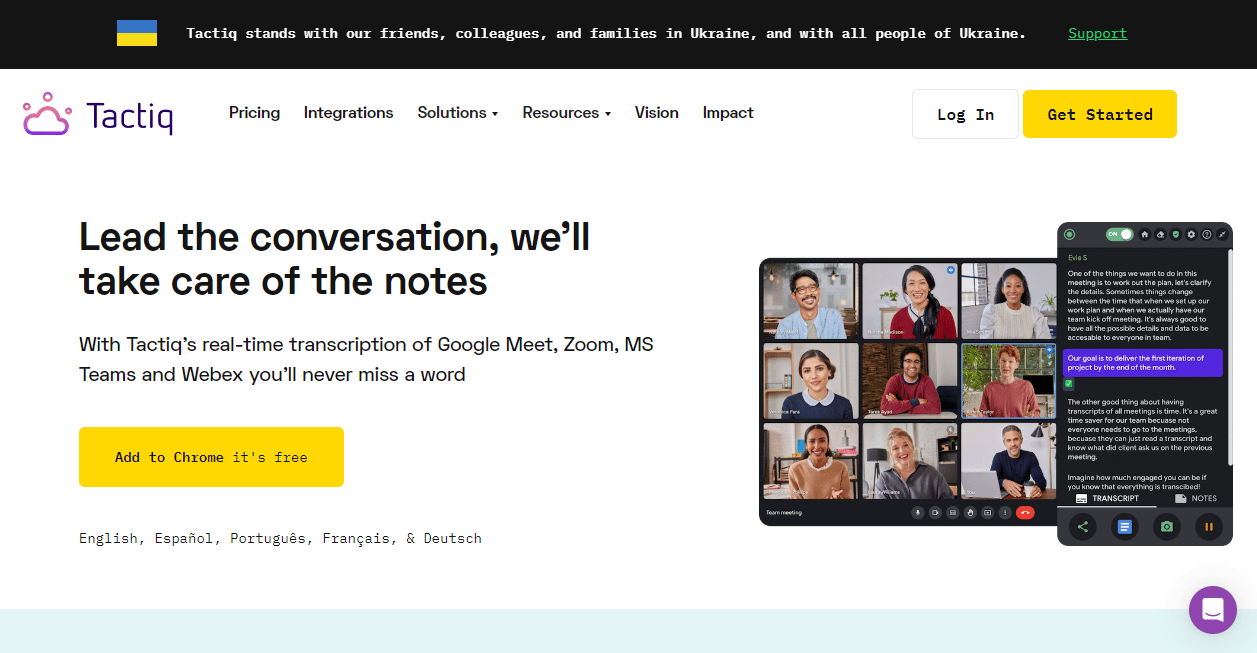1257x653 pixels.
Task: Click the Get Started button
Action: pos(1100,114)
